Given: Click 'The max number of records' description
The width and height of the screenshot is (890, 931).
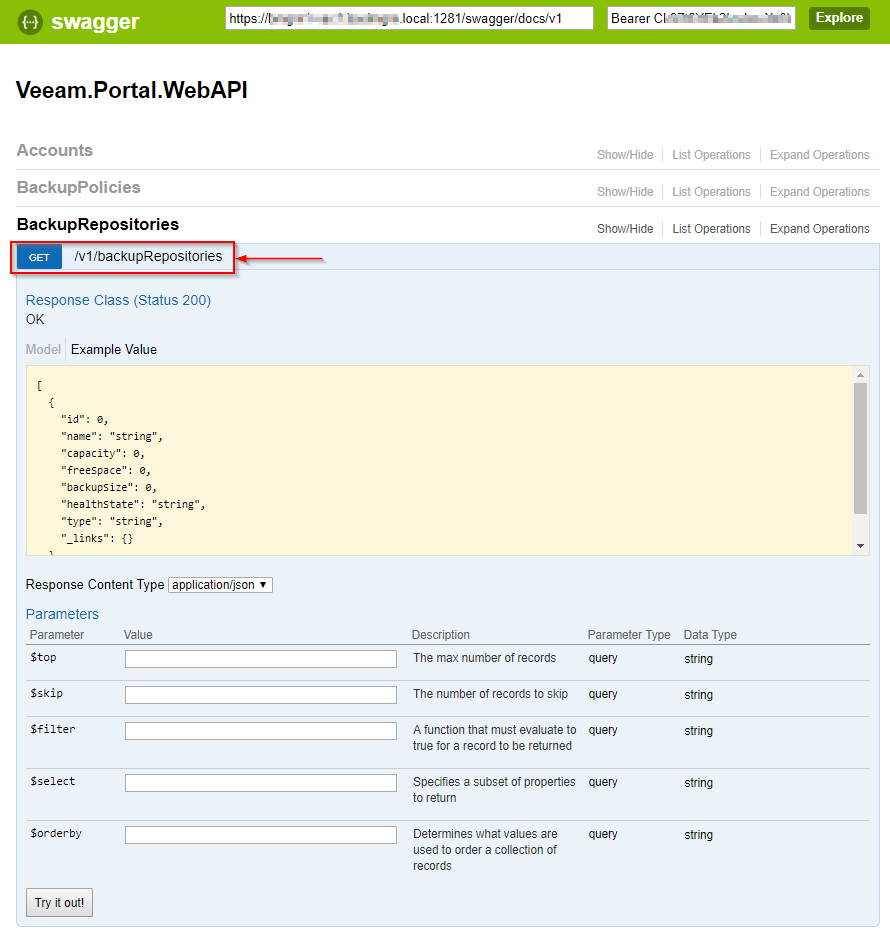Looking at the screenshot, I should (x=484, y=658).
